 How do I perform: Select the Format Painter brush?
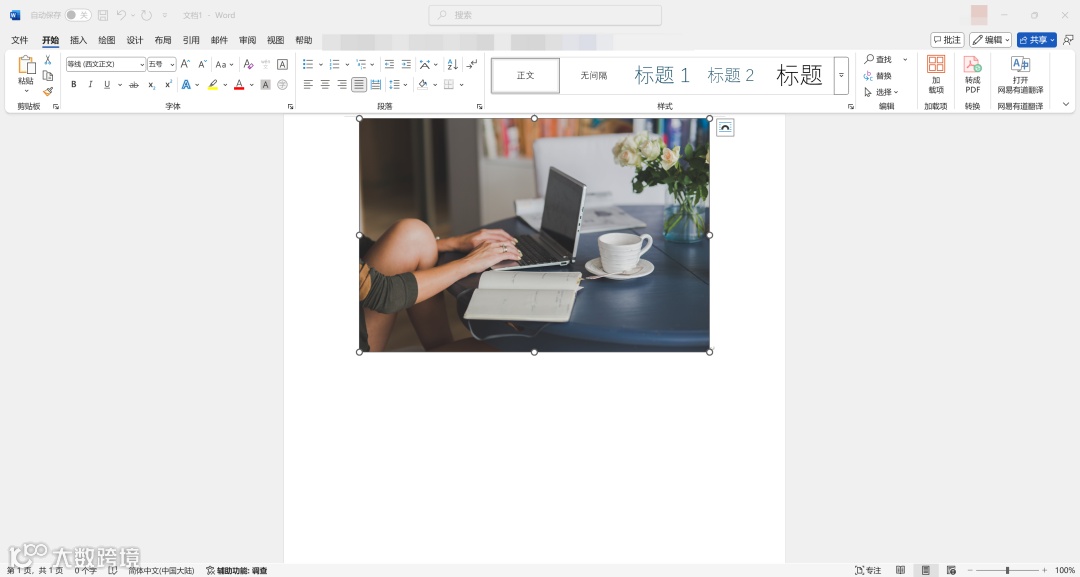[48, 92]
